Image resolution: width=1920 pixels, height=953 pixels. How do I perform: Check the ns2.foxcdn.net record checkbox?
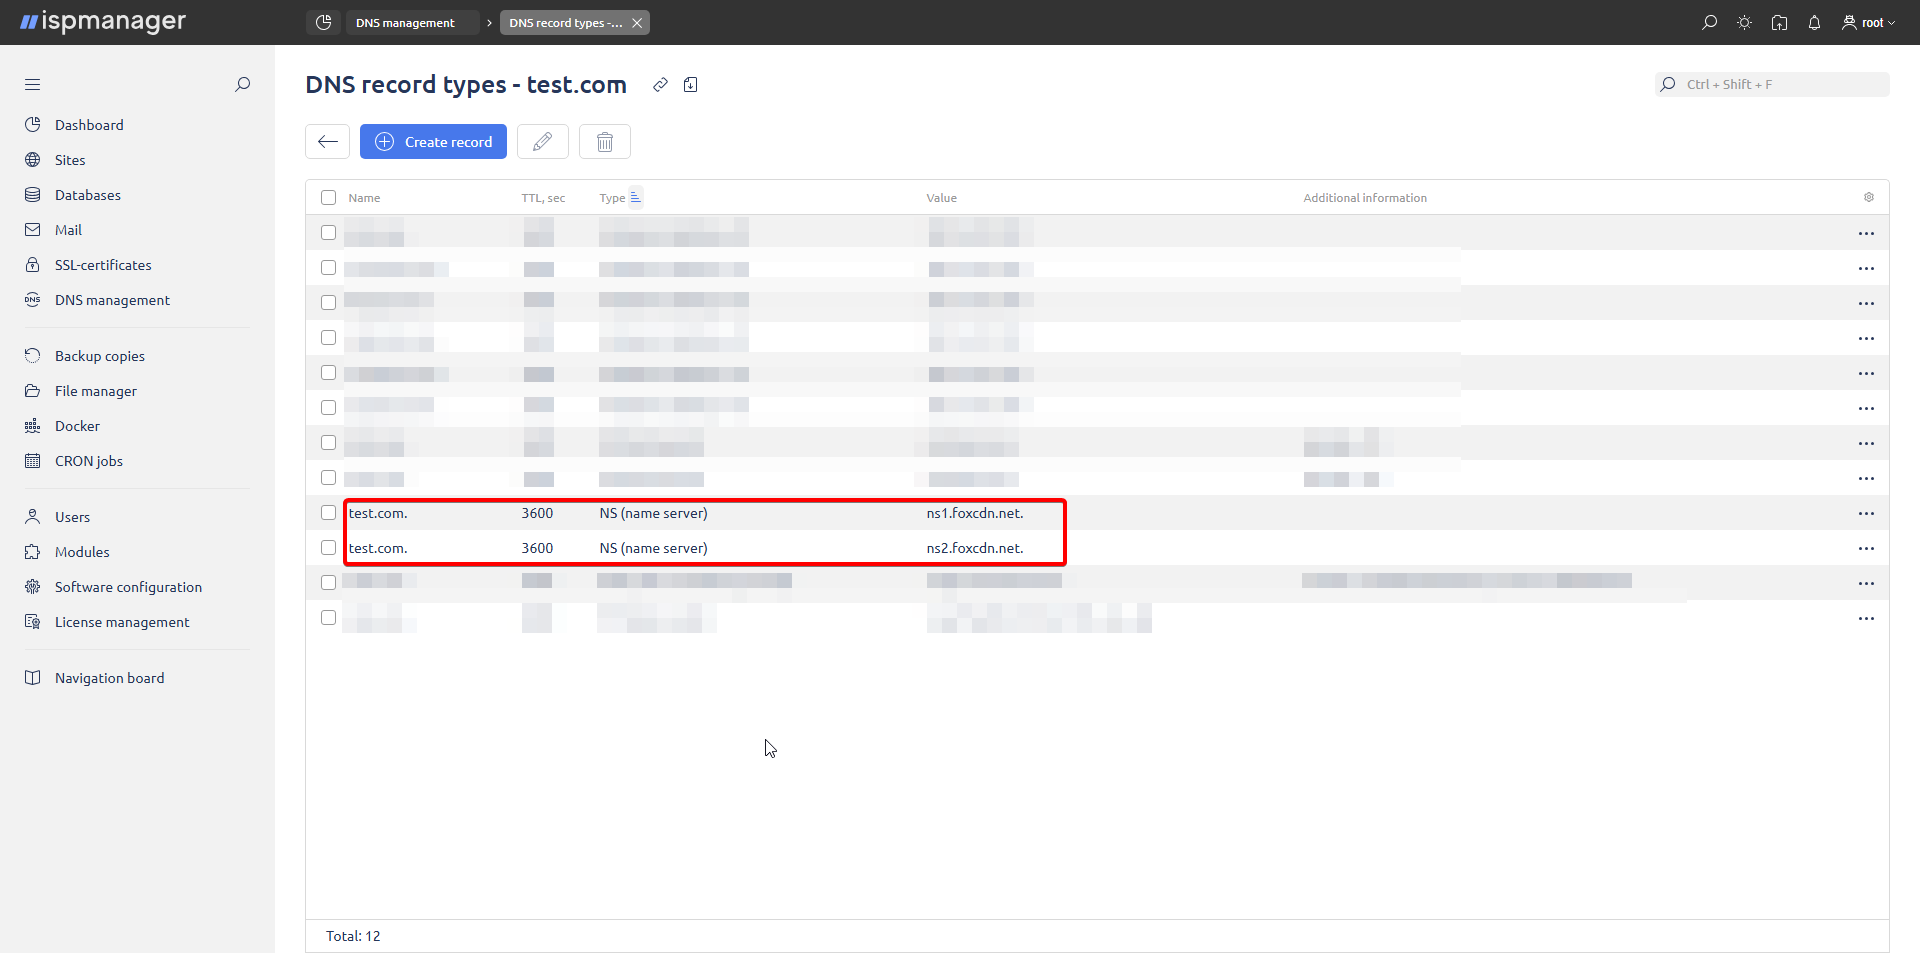[x=328, y=548]
